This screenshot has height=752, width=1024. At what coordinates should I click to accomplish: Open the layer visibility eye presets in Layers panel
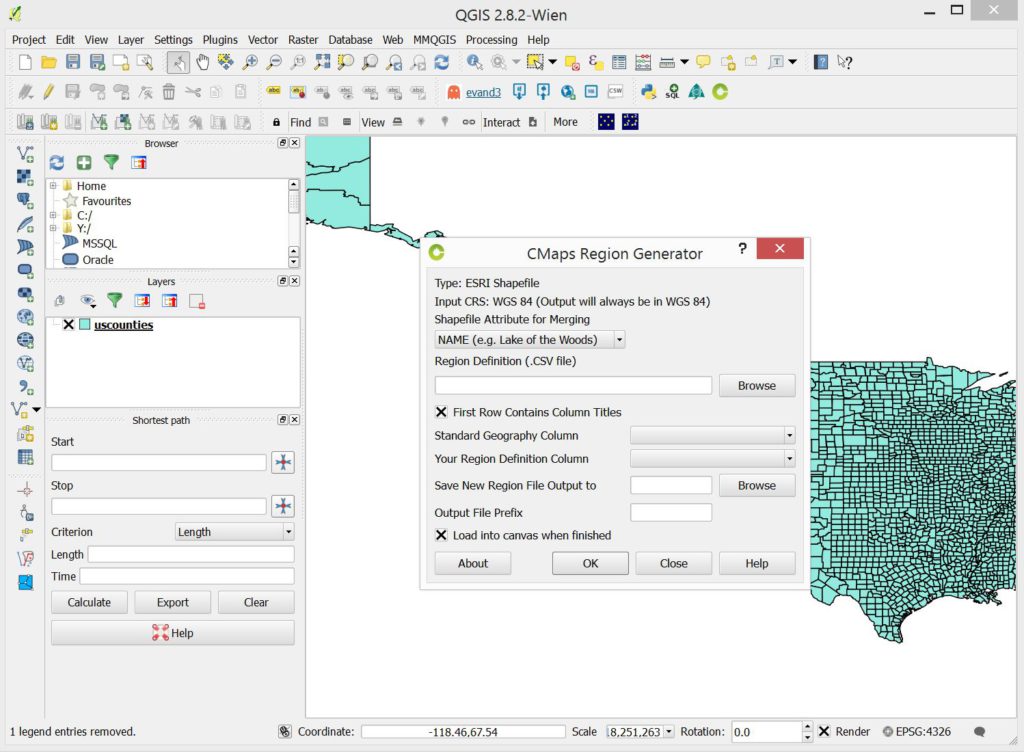(x=88, y=301)
